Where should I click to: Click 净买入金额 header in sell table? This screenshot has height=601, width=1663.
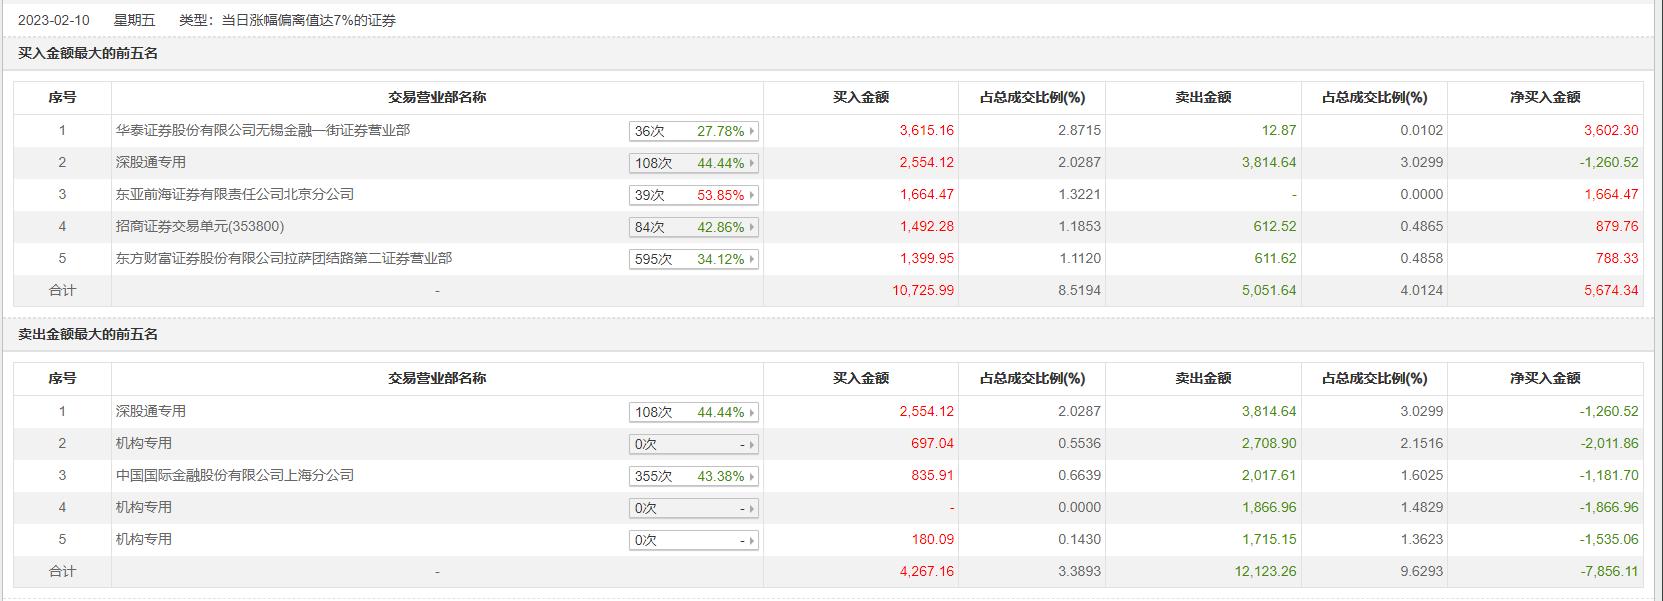pyautogui.click(x=1545, y=378)
